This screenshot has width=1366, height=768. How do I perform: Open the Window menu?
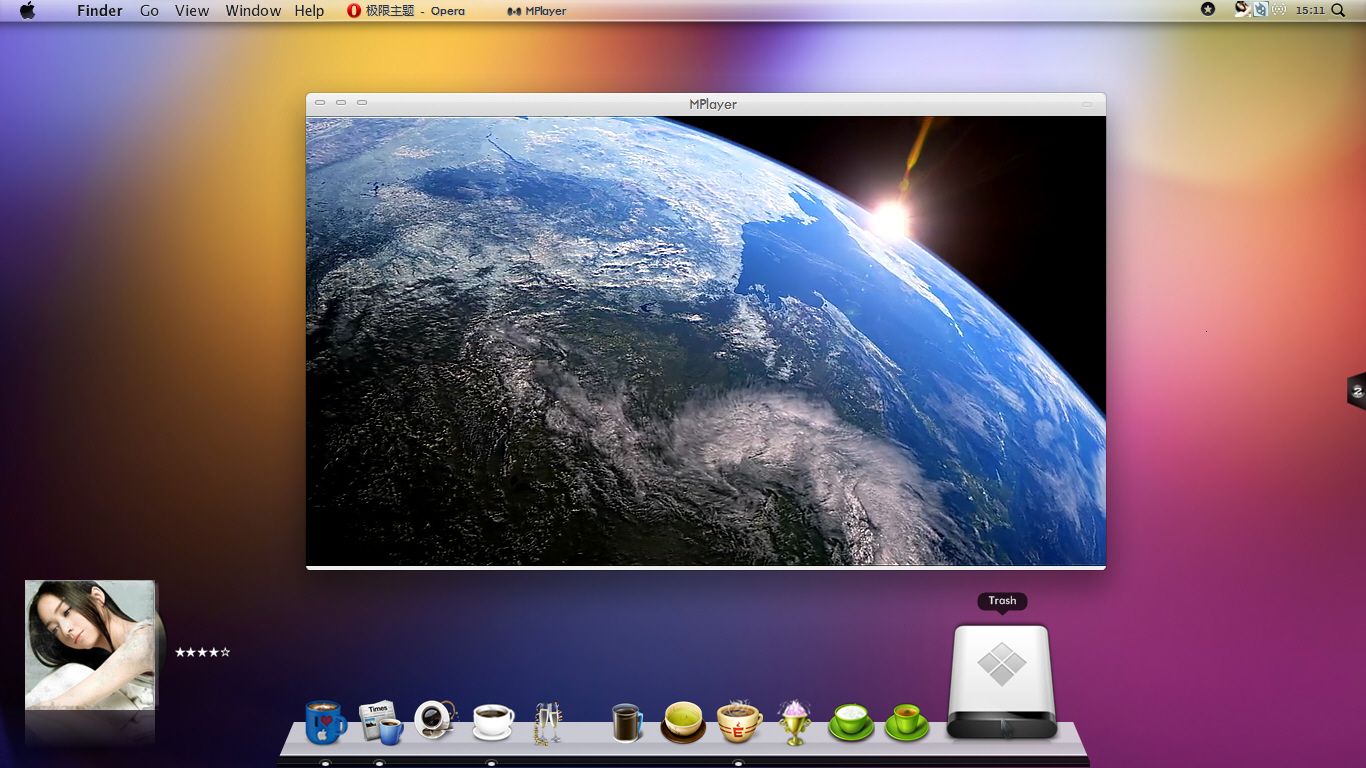[x=253, y=11]
